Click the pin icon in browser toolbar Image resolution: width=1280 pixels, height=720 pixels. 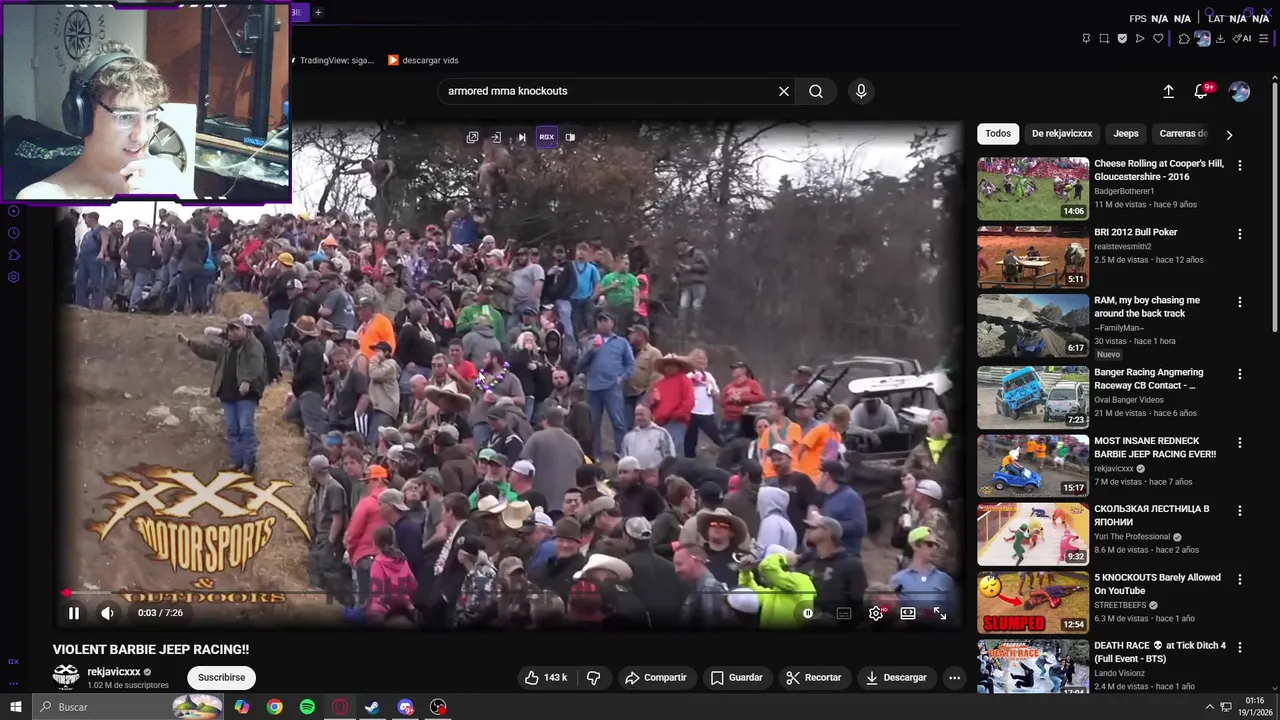1086,39
